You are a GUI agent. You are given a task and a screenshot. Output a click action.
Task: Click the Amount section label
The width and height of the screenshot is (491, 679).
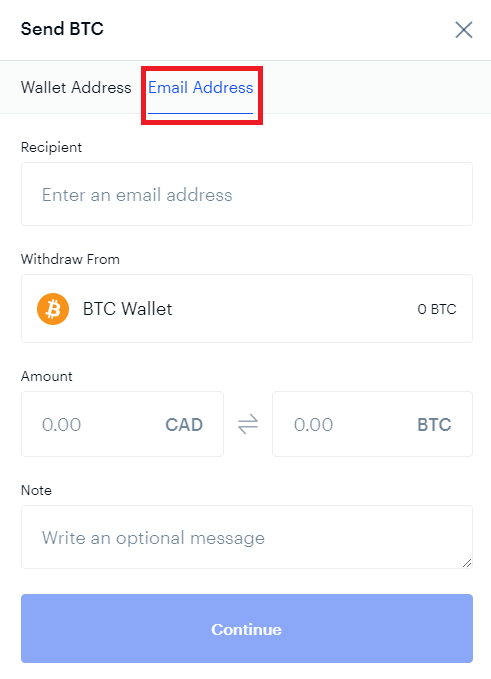(x=46, y=376)
